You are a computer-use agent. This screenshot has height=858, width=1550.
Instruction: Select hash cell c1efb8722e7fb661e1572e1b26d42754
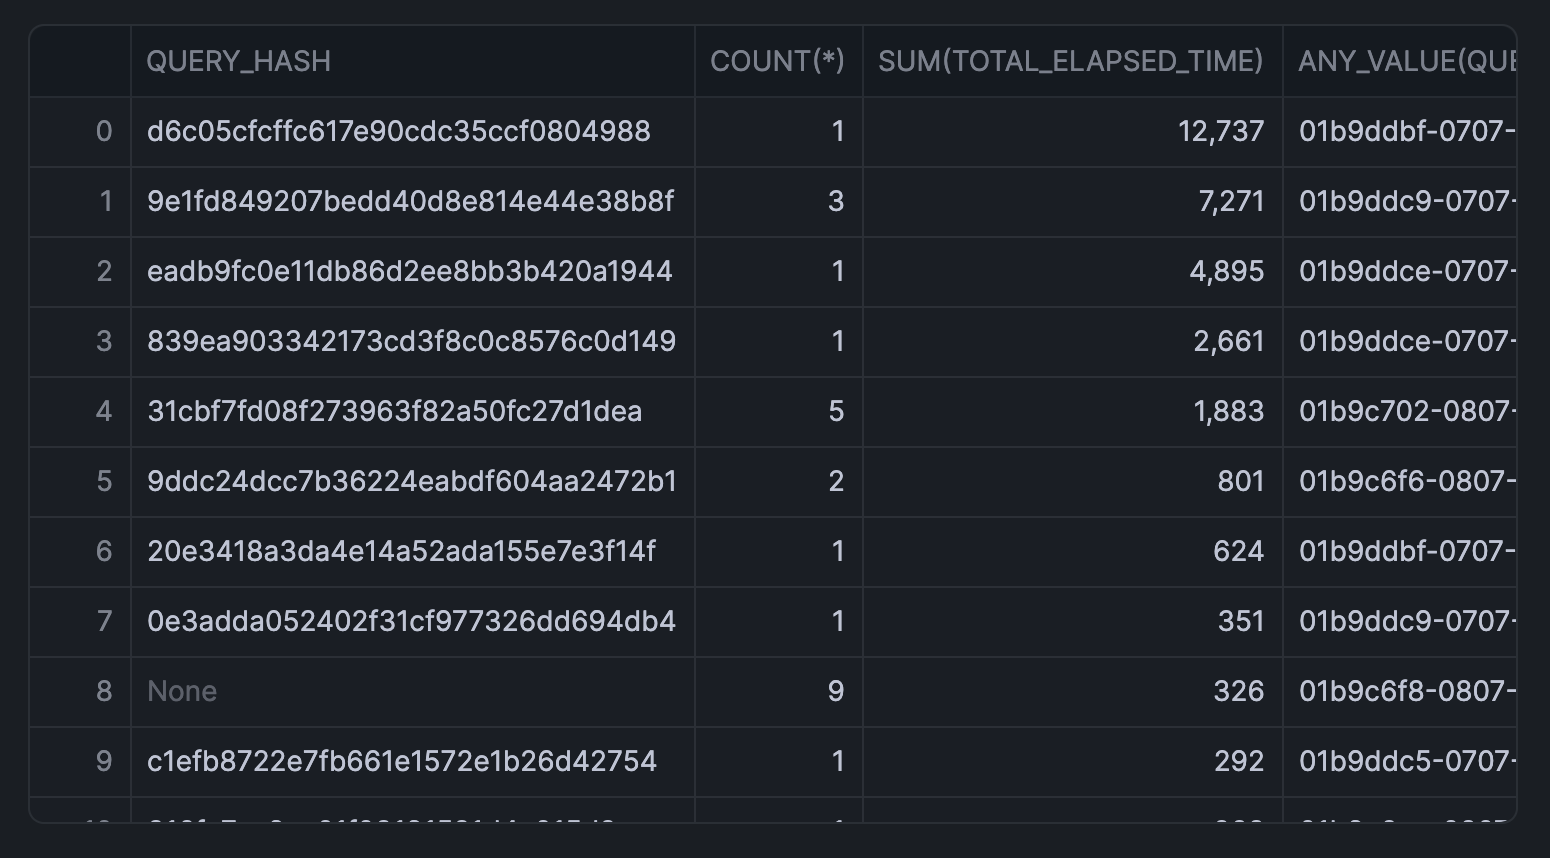[401, 762]
